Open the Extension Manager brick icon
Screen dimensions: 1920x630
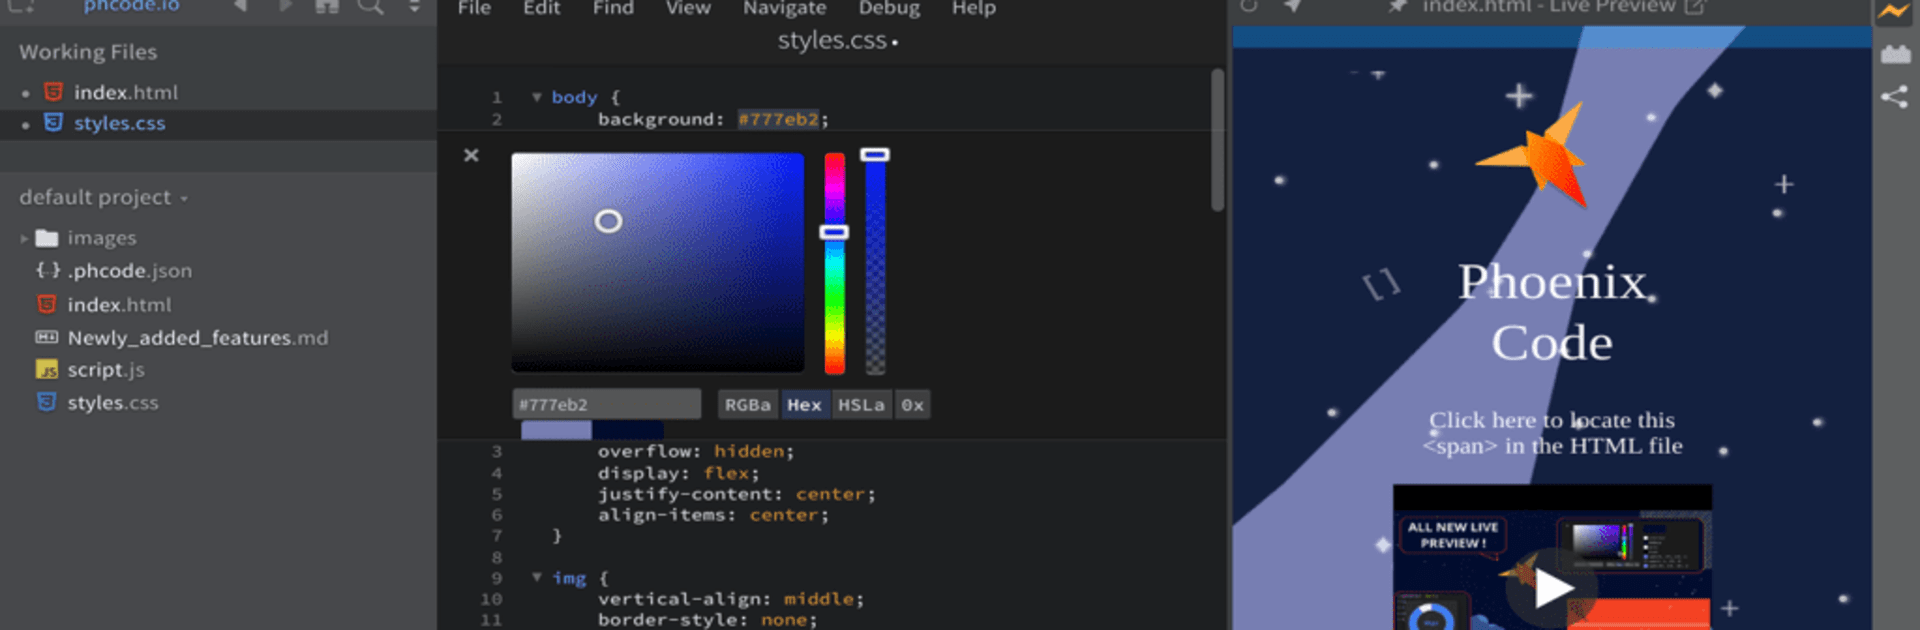(x=1895, y=54)
